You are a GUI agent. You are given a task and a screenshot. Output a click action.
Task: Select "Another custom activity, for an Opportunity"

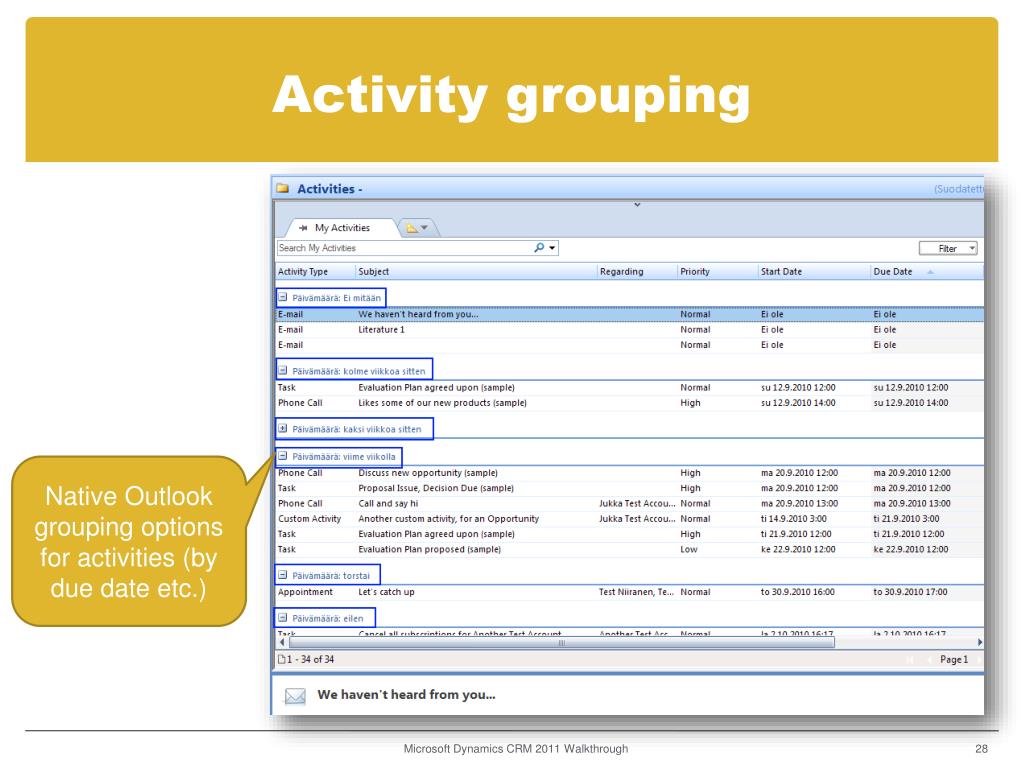[x=630, y=519]
